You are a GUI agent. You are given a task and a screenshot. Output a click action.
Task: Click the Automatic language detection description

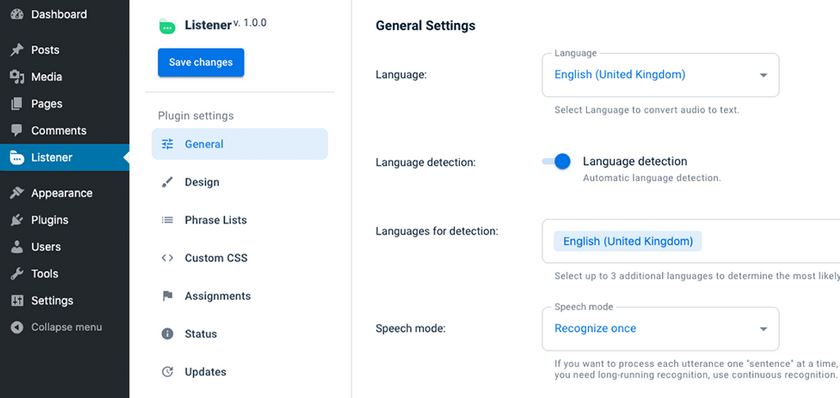[x=652, y=178]
